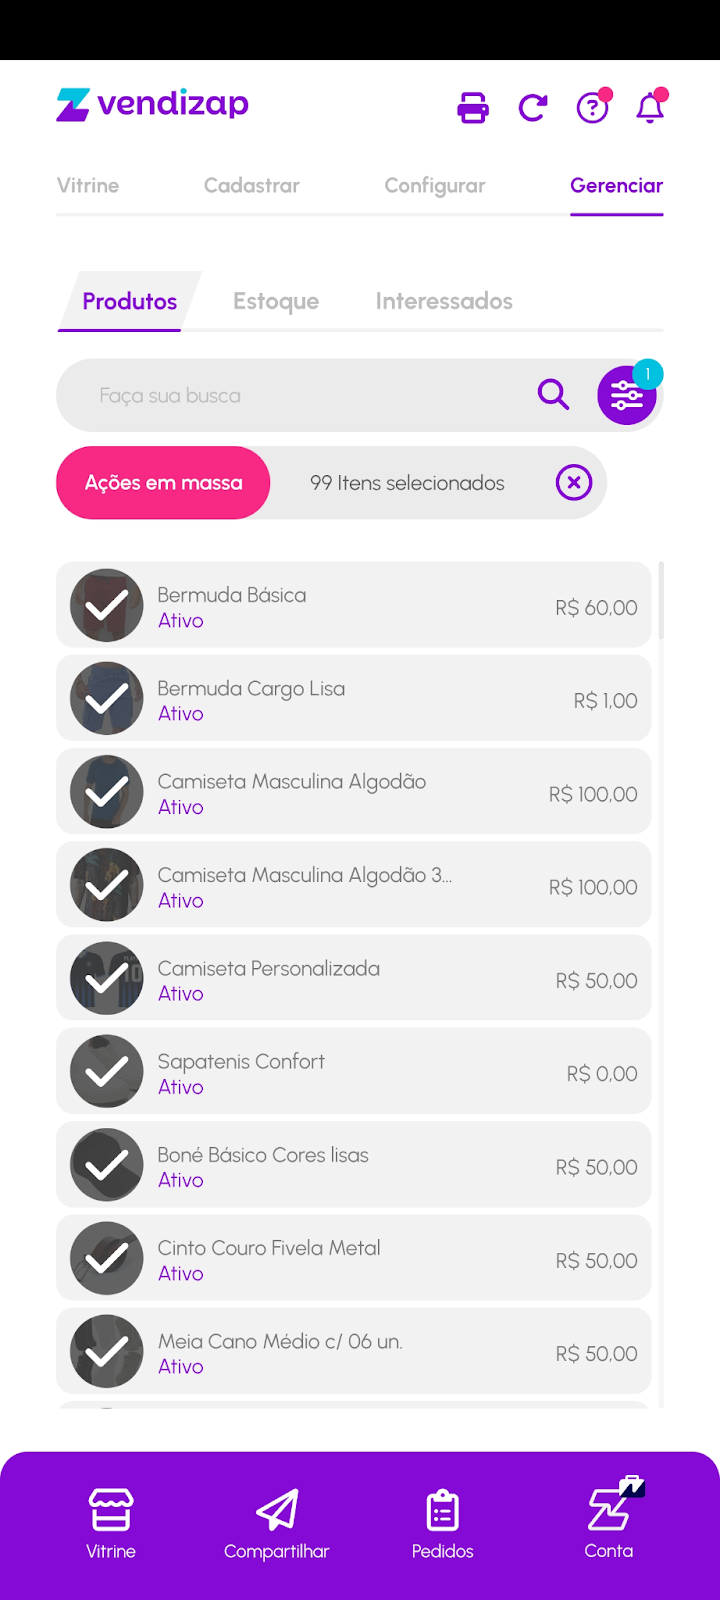Open the Cadastrar top tab
This screenshot has height=1600, width=720.
click(252, 186)
